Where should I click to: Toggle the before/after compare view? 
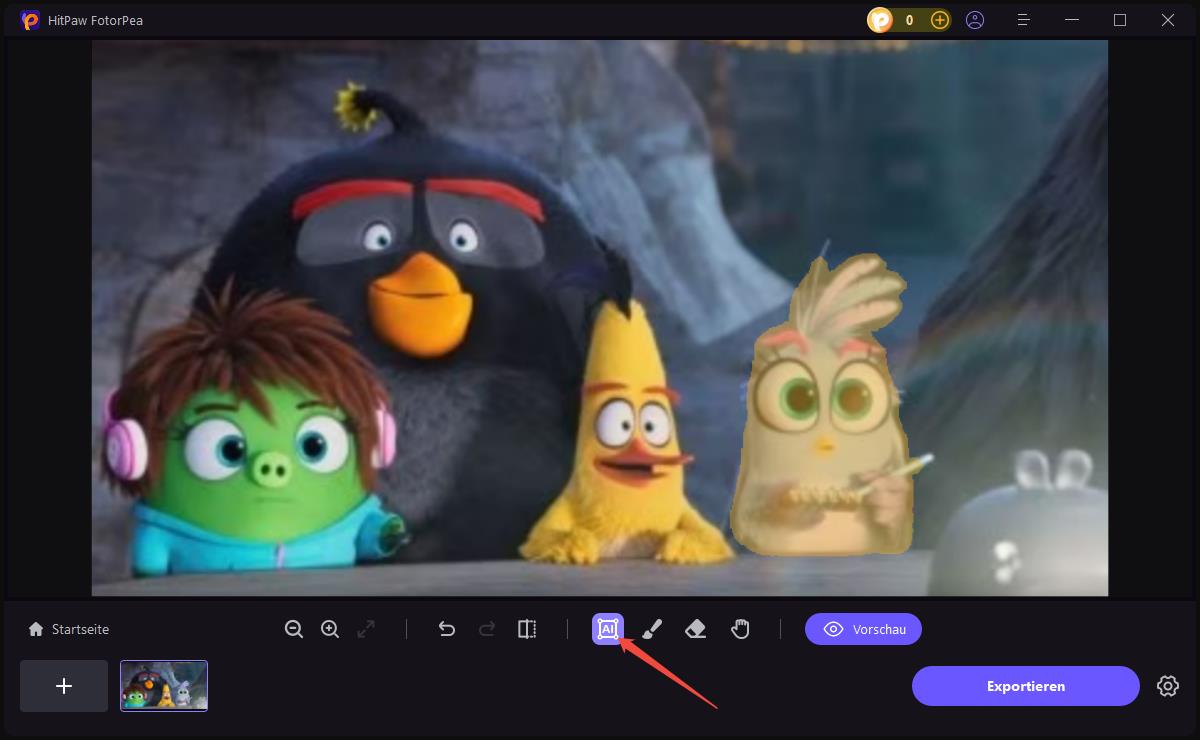527,629
